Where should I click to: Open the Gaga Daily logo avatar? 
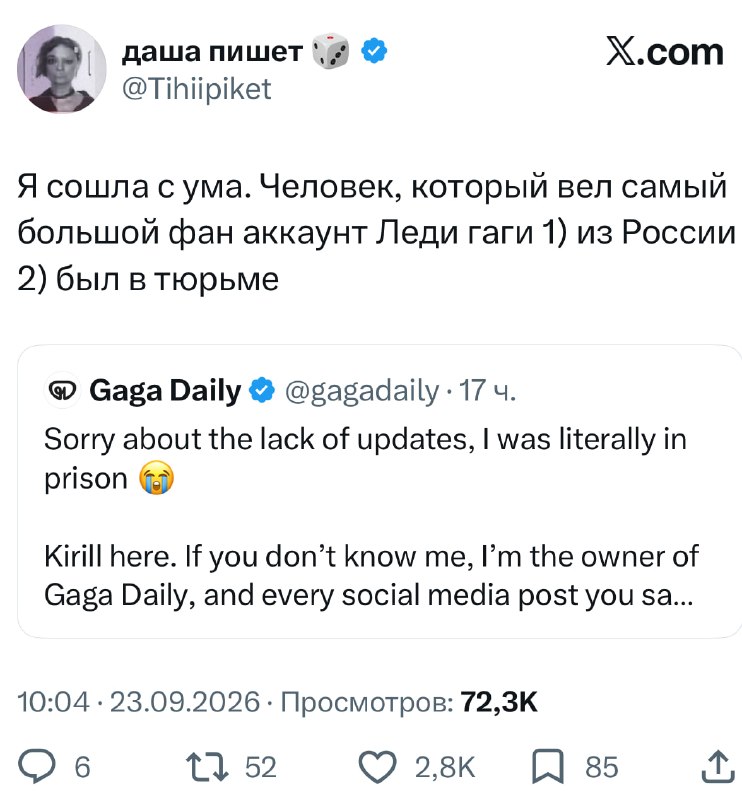[62, 391]
